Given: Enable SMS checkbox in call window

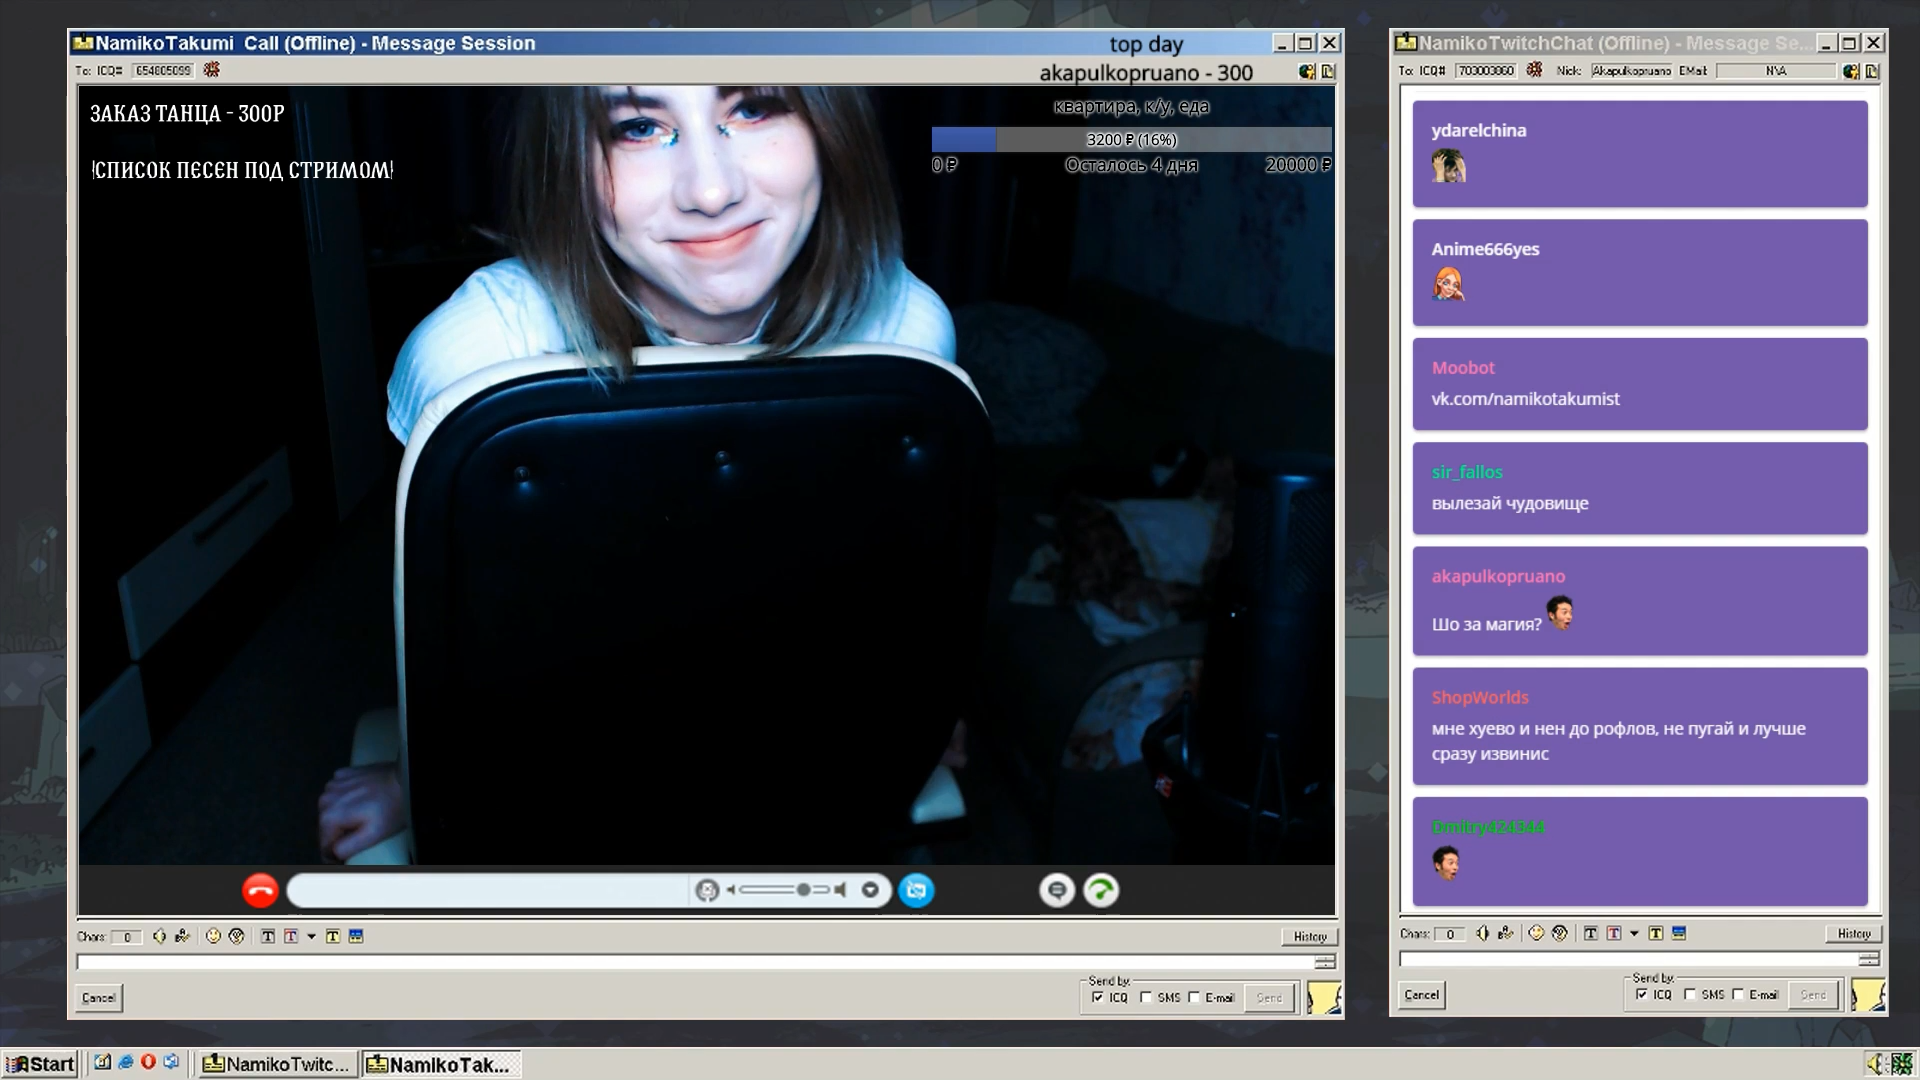Looking at the screenshot, I should [1146, 997].
